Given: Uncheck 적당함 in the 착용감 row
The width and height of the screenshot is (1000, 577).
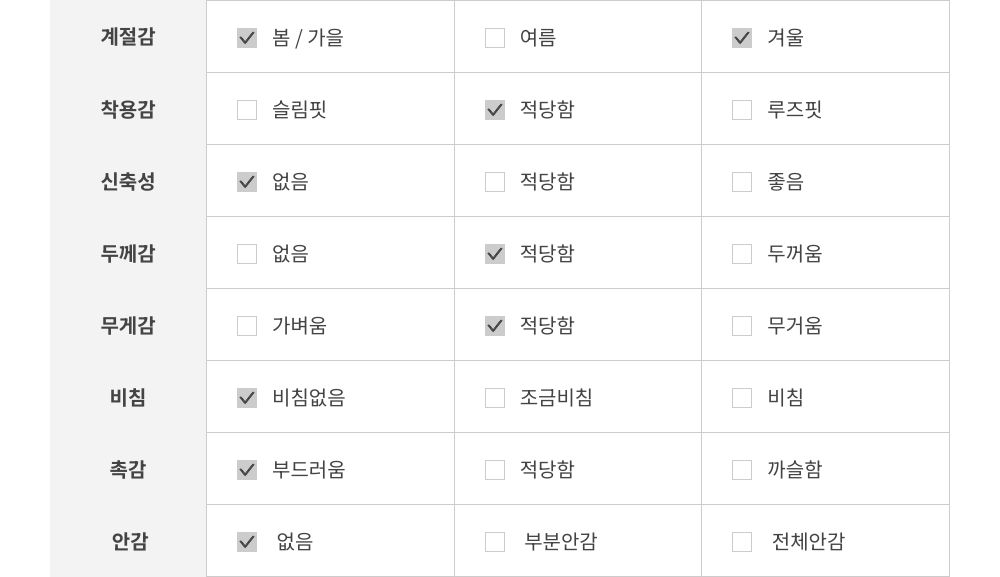Looking at the screenshot, I should click(x=495, y=110).
